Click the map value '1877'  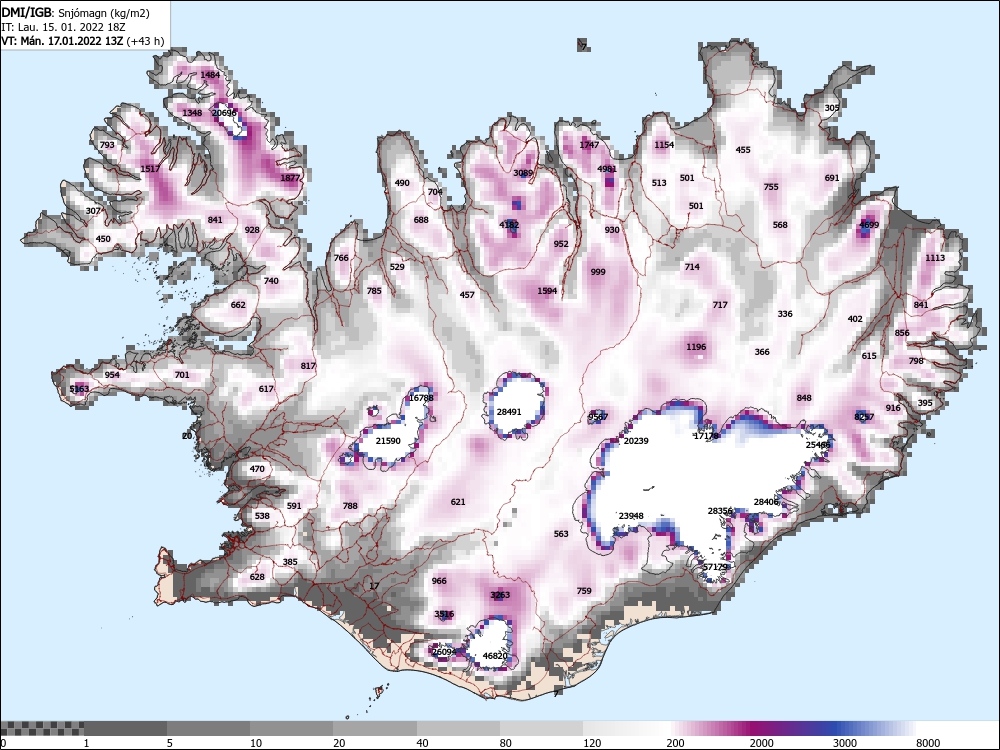290,178
